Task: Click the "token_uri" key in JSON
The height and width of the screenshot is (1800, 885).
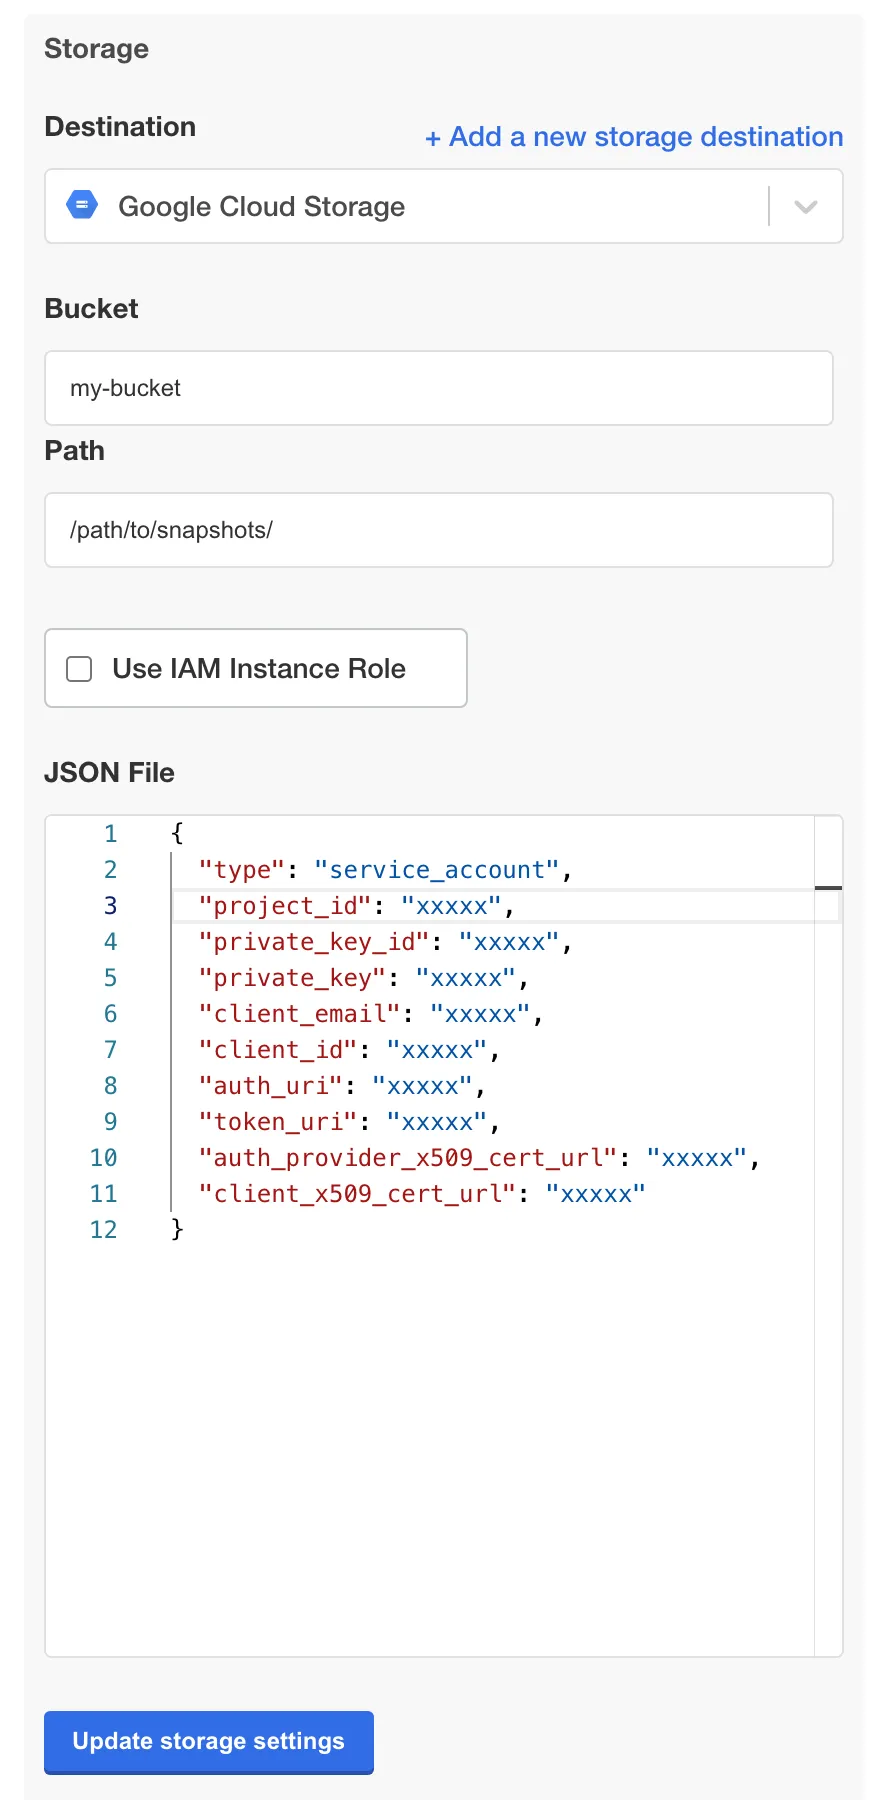Action: tap(278, 1122)
